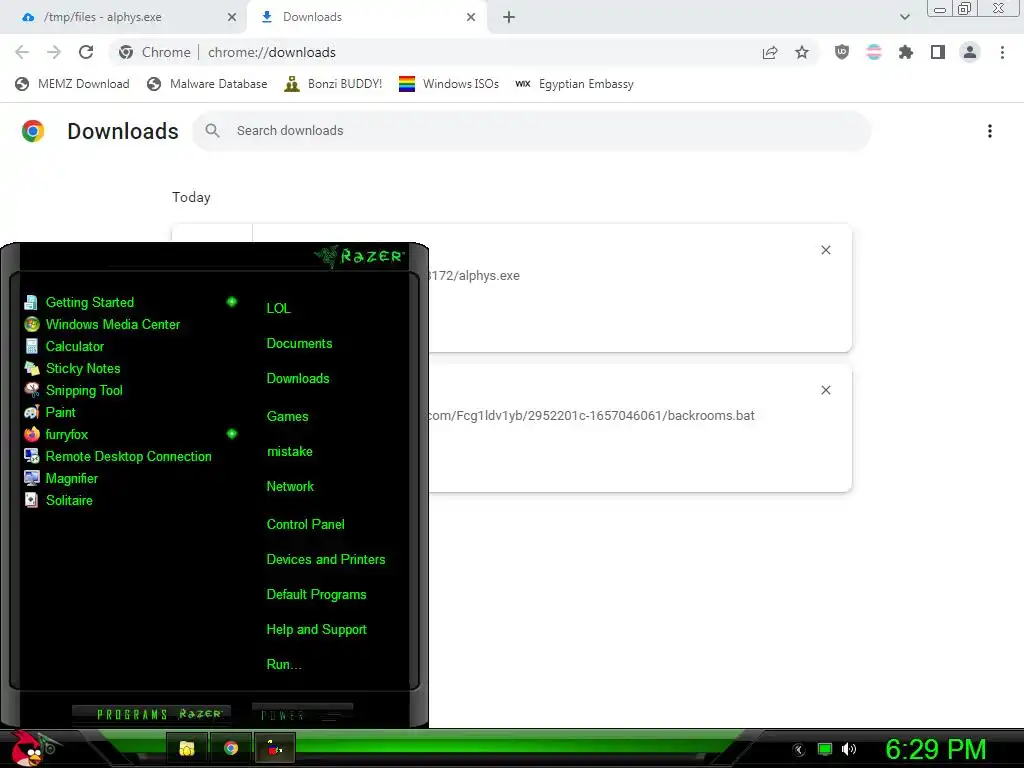This screenshot has height=768, width=1024.
Task: Launch Magnifier
Action: click(61, 478)
